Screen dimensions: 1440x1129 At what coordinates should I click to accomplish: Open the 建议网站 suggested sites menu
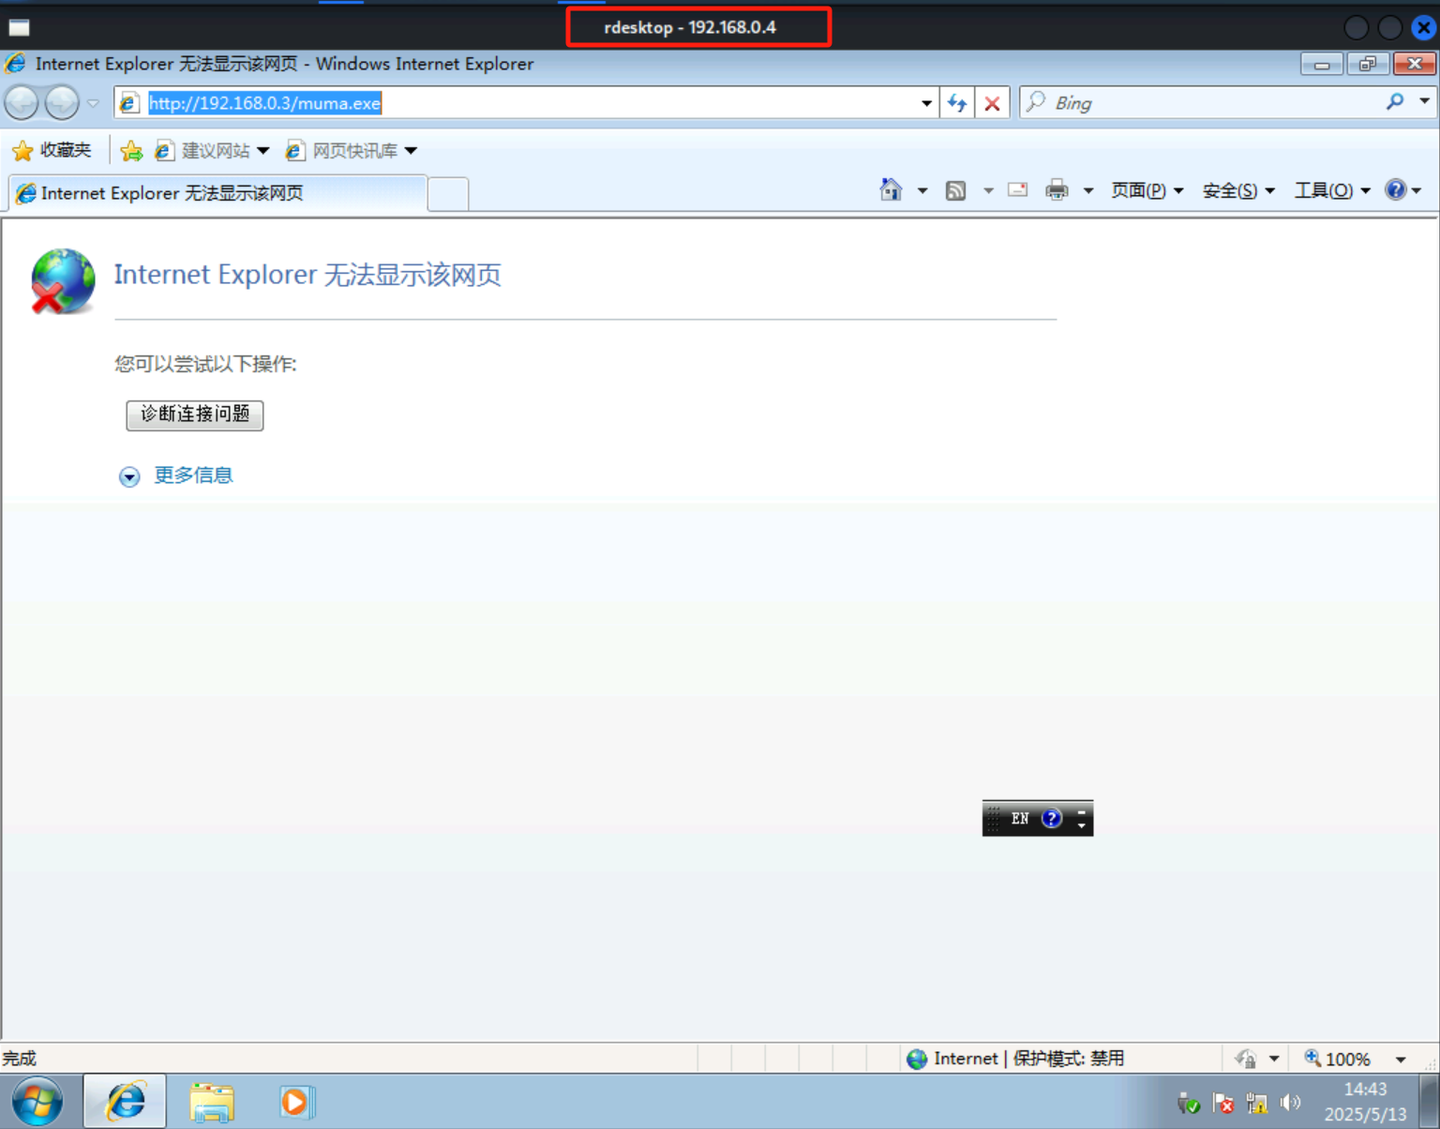click(x=212, y=151)
